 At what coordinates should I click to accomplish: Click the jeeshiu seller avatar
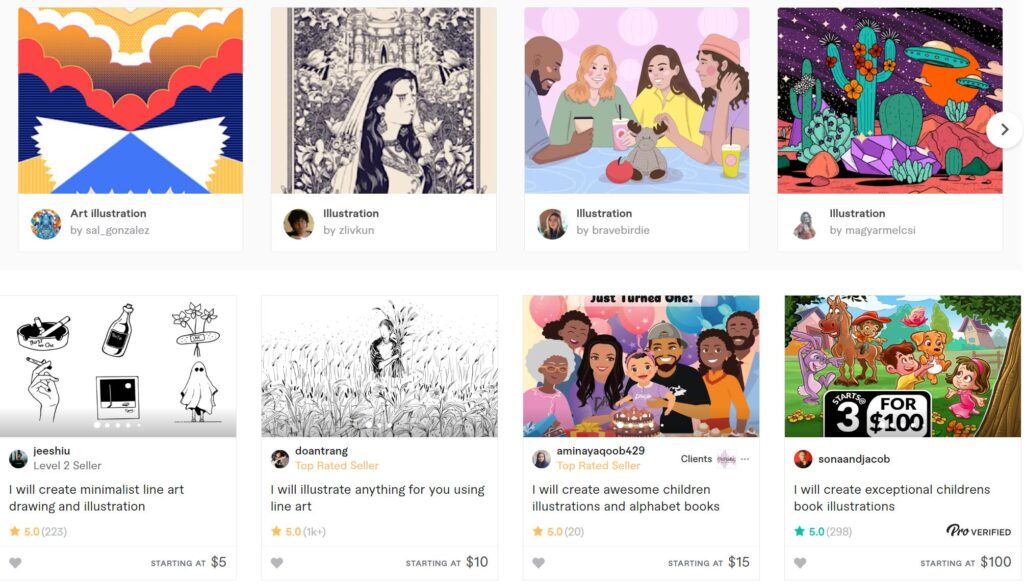click(18, 458)
